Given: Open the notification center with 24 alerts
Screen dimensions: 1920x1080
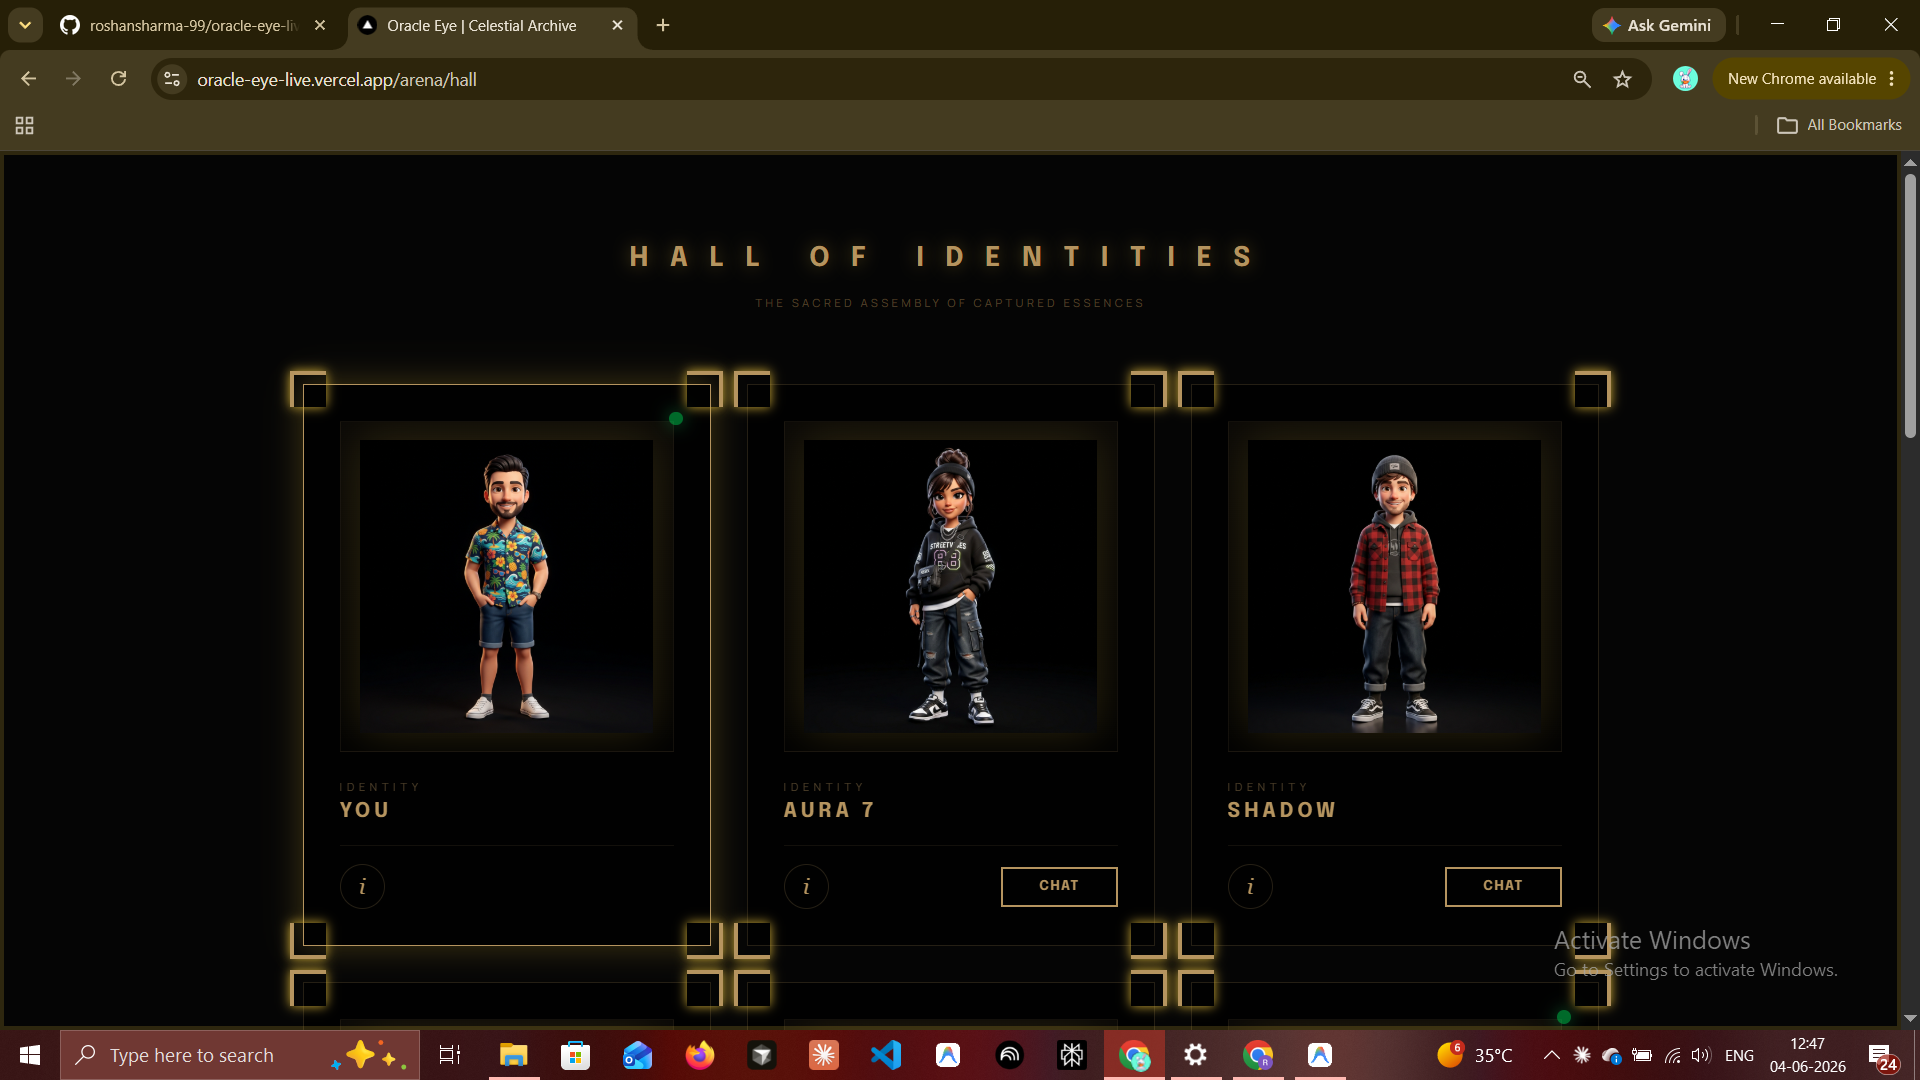Looking at the screenshot, I should click(x=1884, y=1056).
